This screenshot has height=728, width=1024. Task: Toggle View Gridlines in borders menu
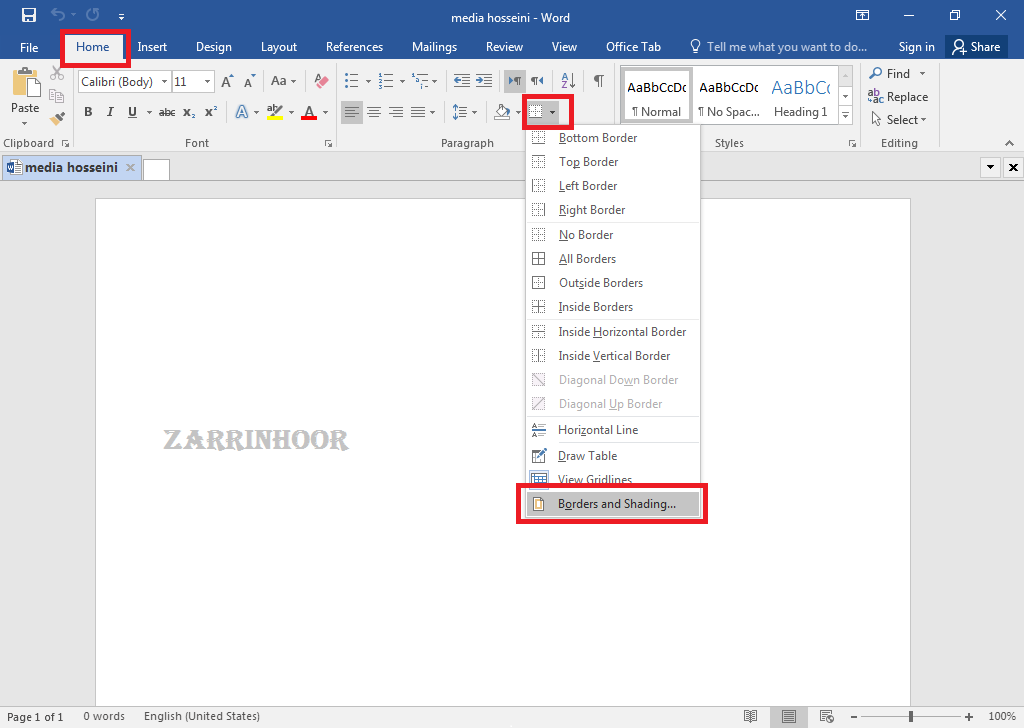click(594, 480)
